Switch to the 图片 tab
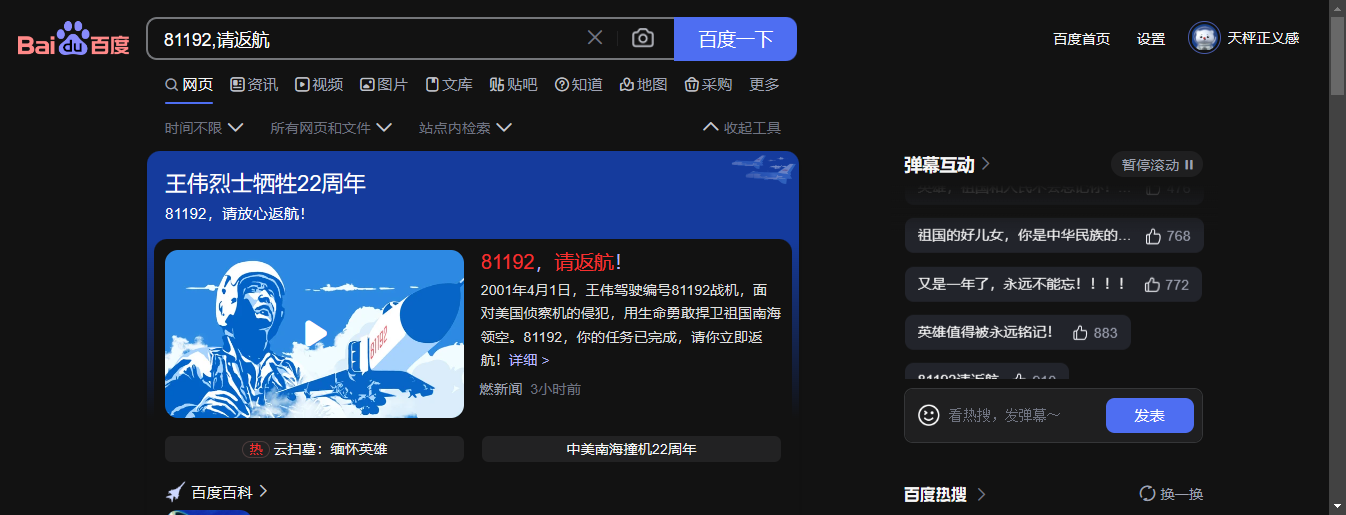 [384, 85]
